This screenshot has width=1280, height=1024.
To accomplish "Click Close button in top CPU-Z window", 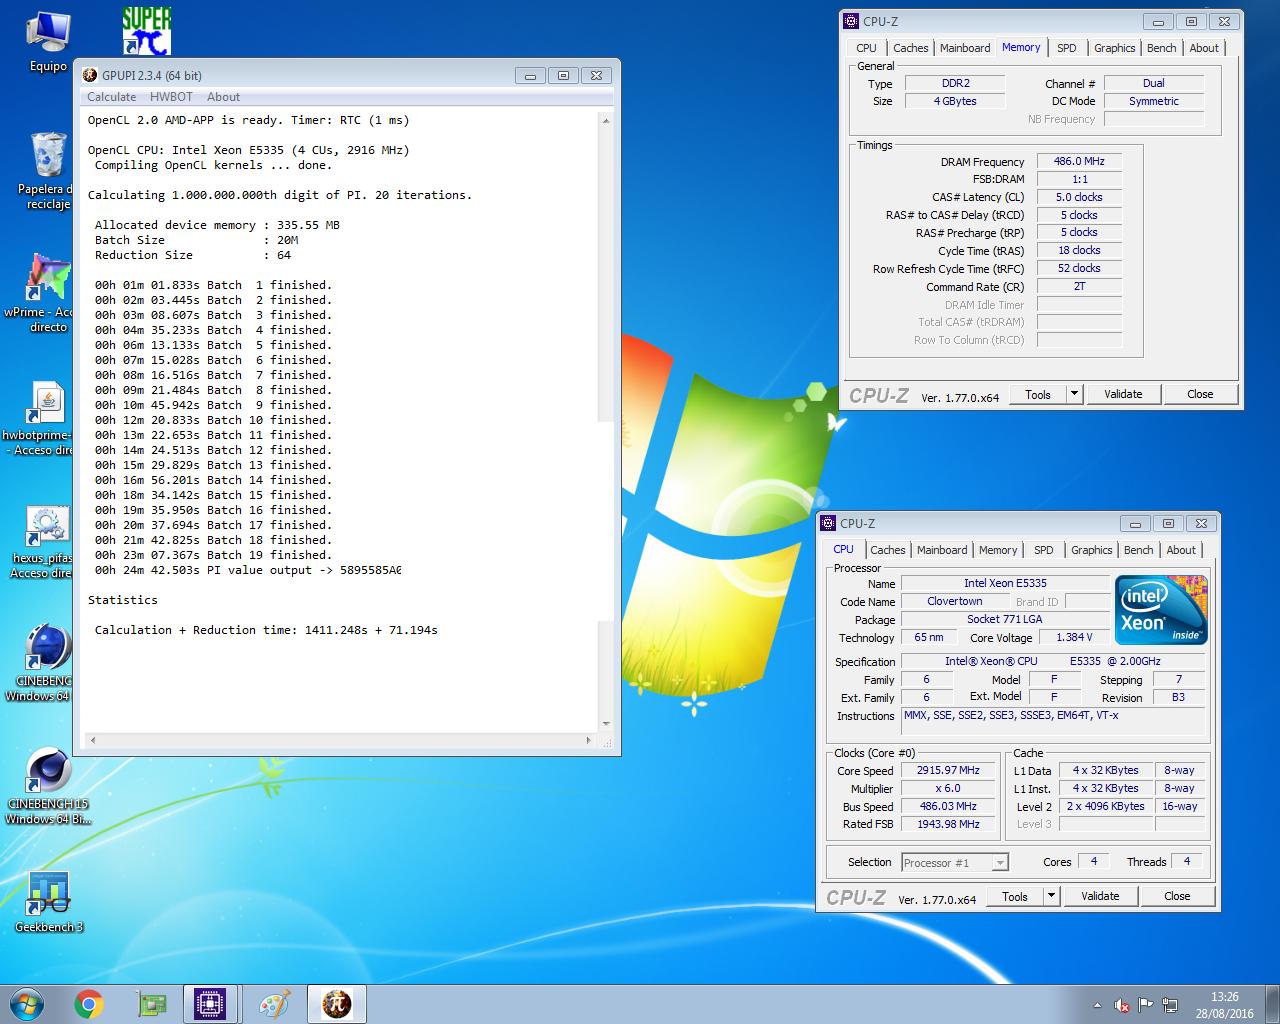I will 1200,394.
